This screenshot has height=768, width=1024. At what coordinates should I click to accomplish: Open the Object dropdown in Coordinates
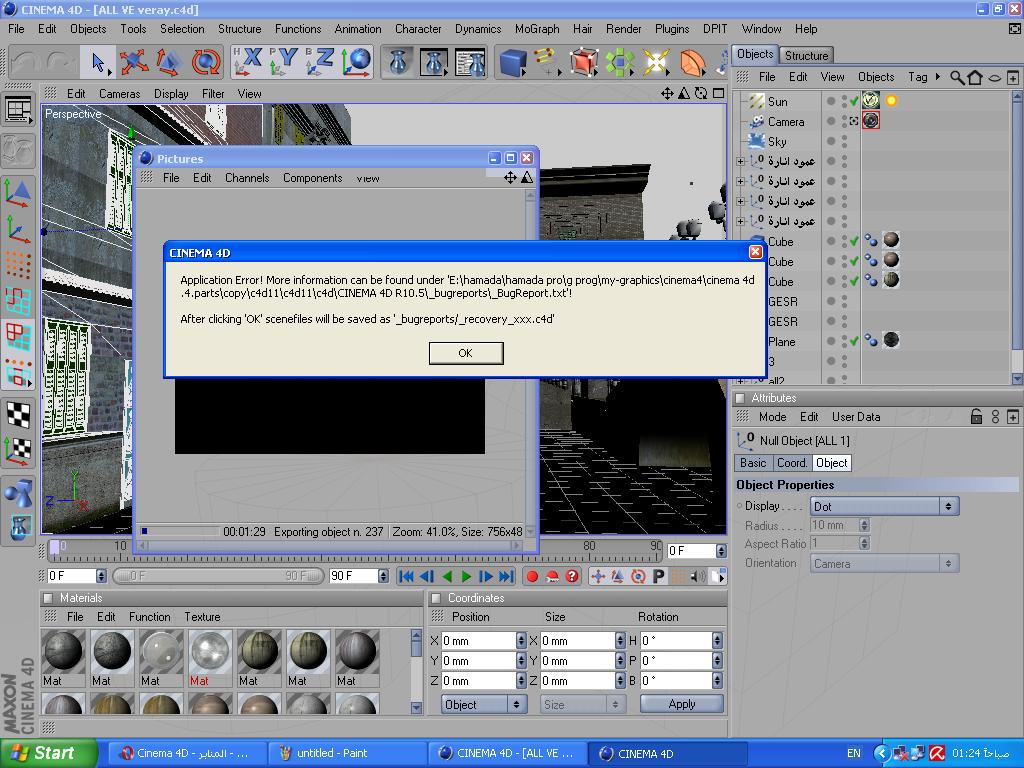click(x=484, y=705)
